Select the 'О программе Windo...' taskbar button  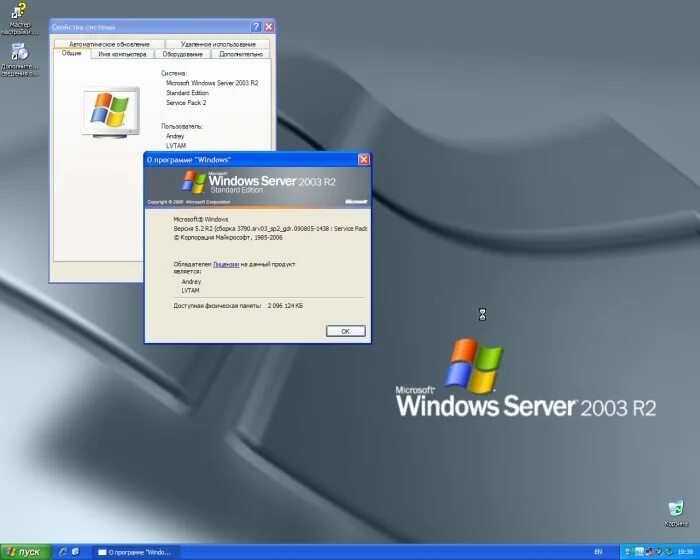pos(136,552)
